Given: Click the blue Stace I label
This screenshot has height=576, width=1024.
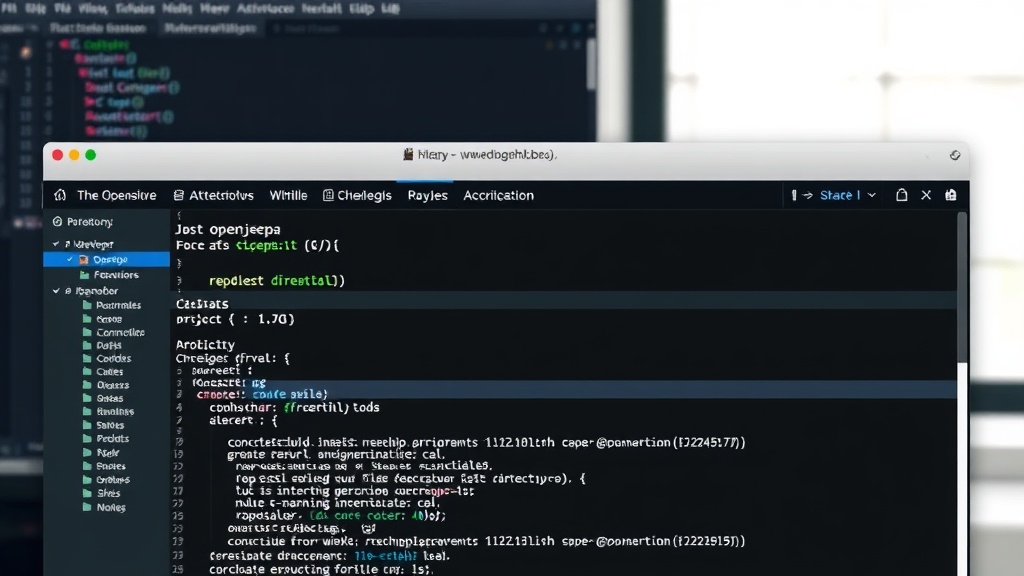Looking at the screenshot, I should 840,195.
